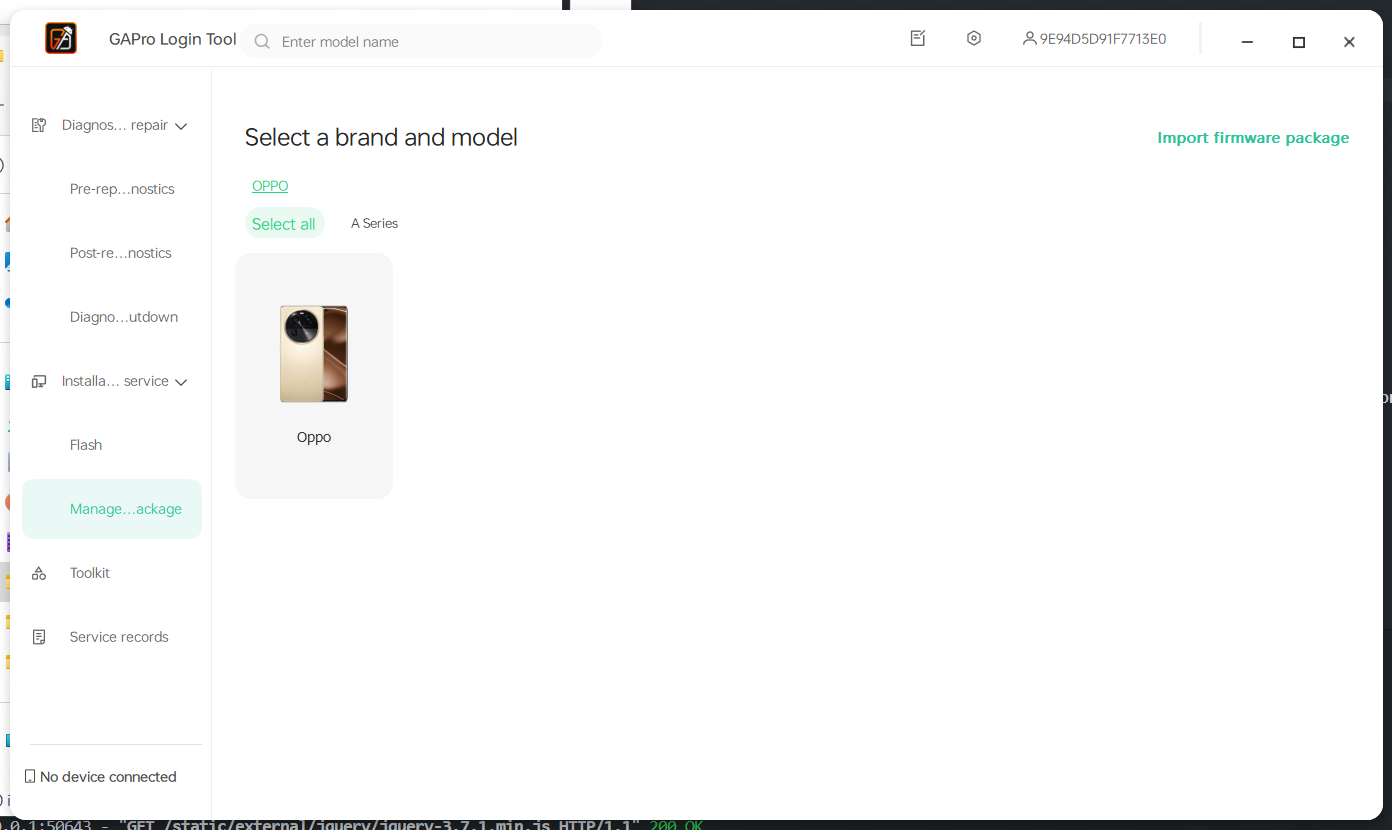Open the Toolkit menu entry
The height and width of the screenshot is (830, 1392).
[x=90, y=573]
